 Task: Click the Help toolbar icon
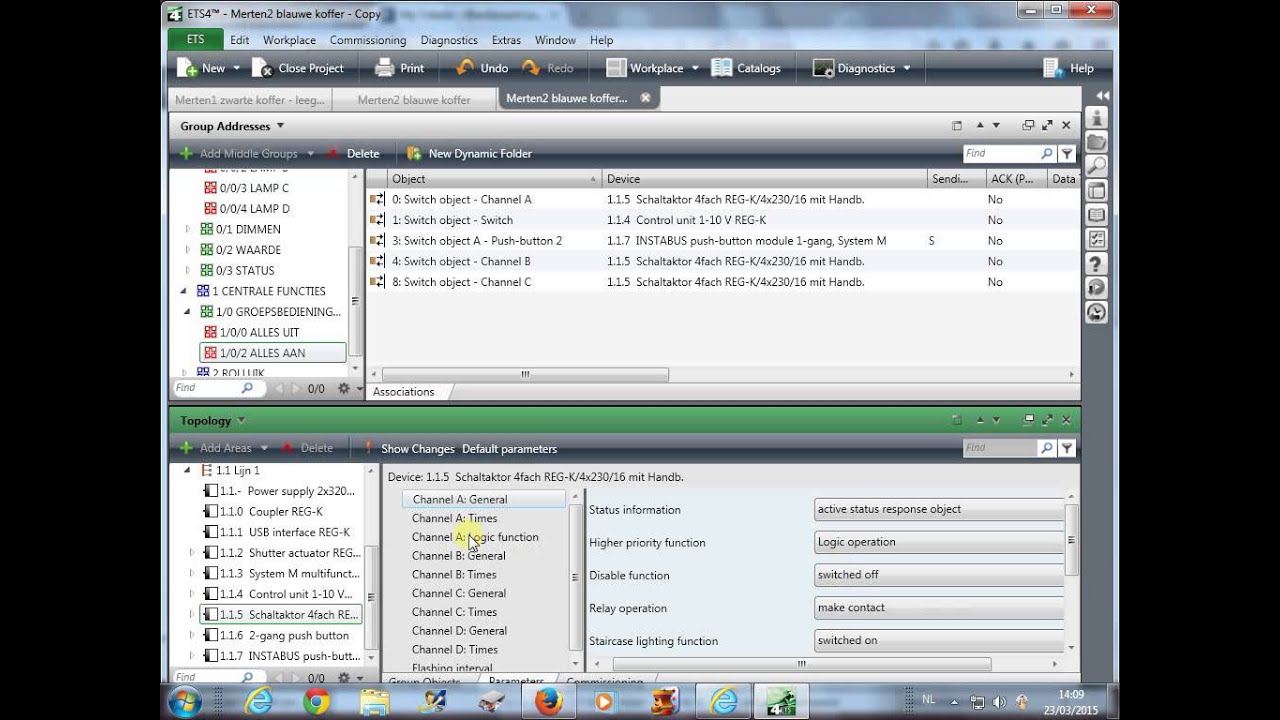tap(1068, 68)
